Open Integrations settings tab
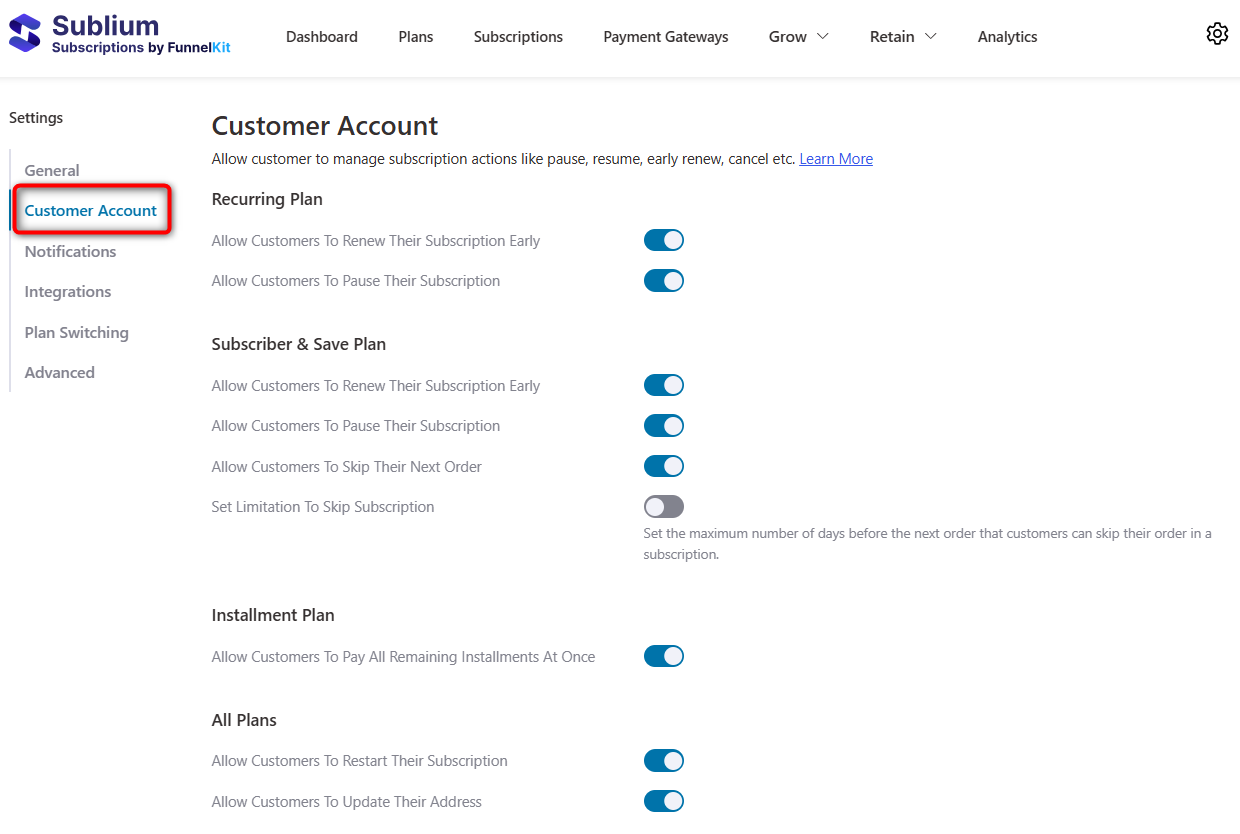Image resolution: width=1240 pixels, height=834 pixels. pos(68,292)
